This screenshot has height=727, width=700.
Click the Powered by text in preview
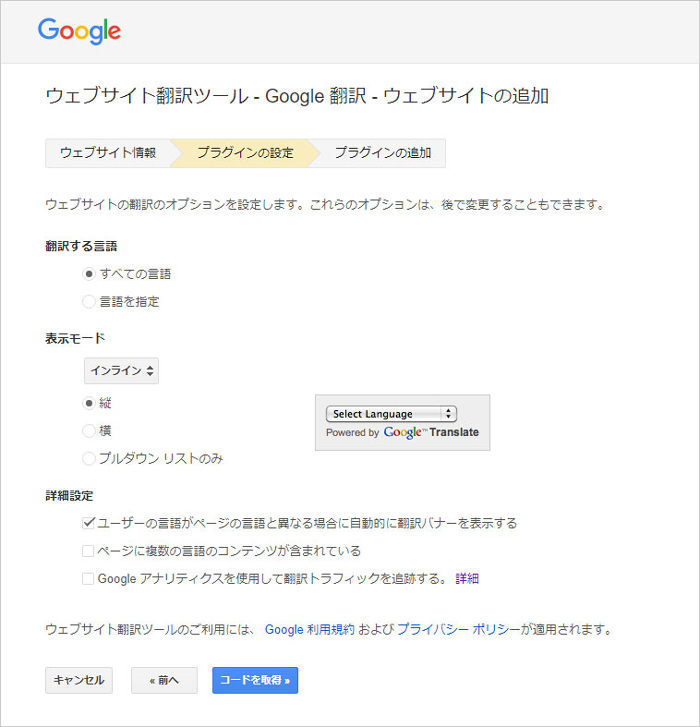(x=352, y=433)
